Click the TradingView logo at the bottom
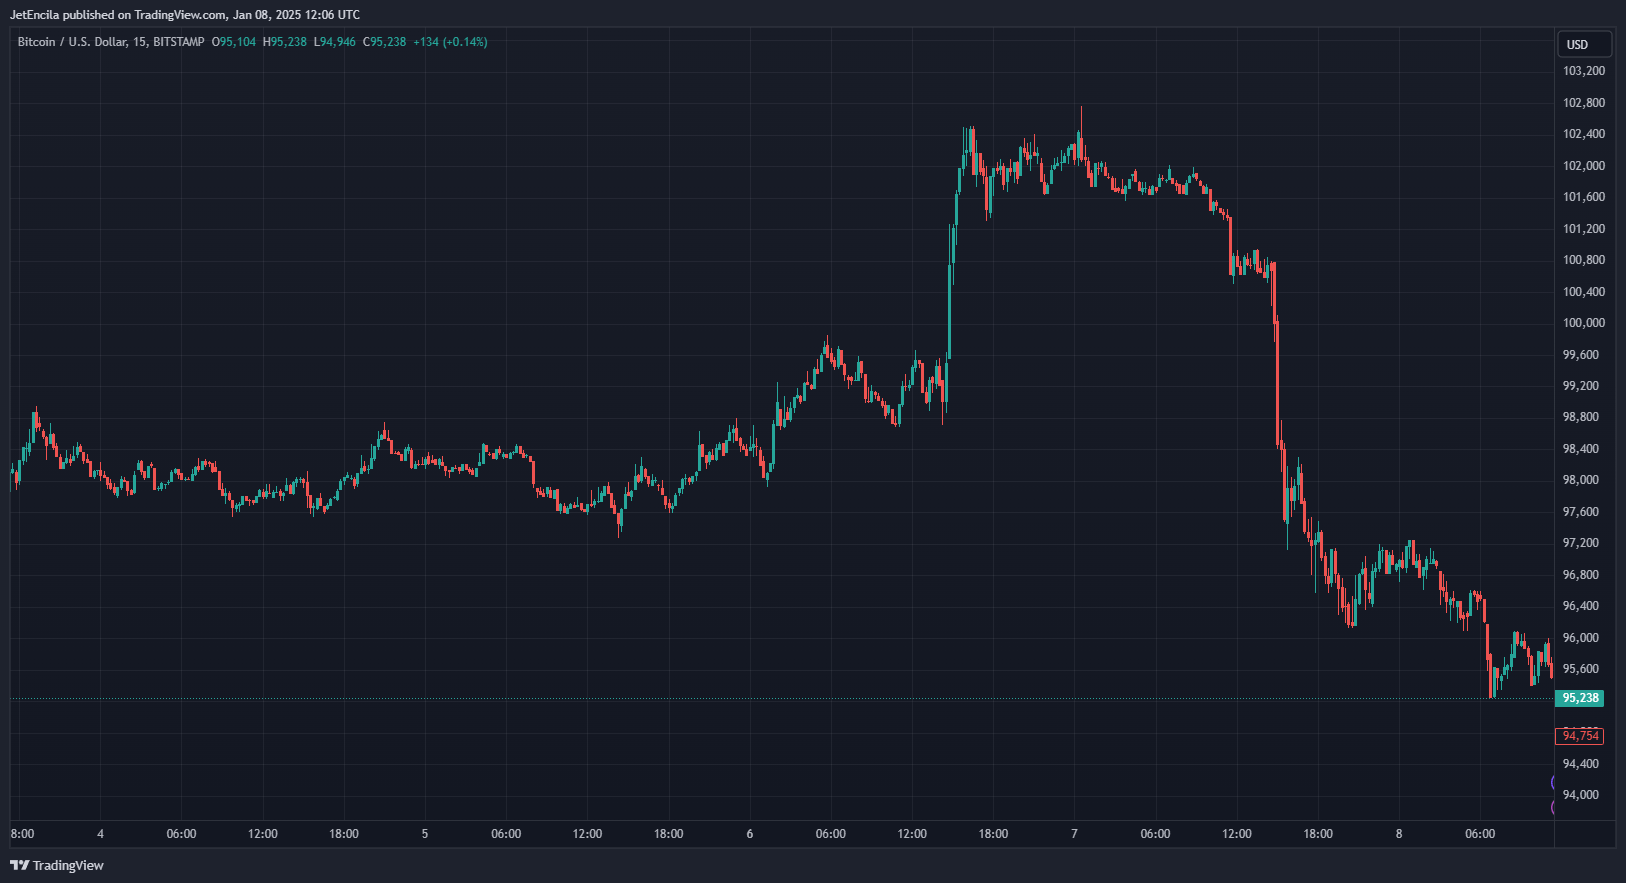Viewport: 1626px width, 883px height. pos(57,865)
